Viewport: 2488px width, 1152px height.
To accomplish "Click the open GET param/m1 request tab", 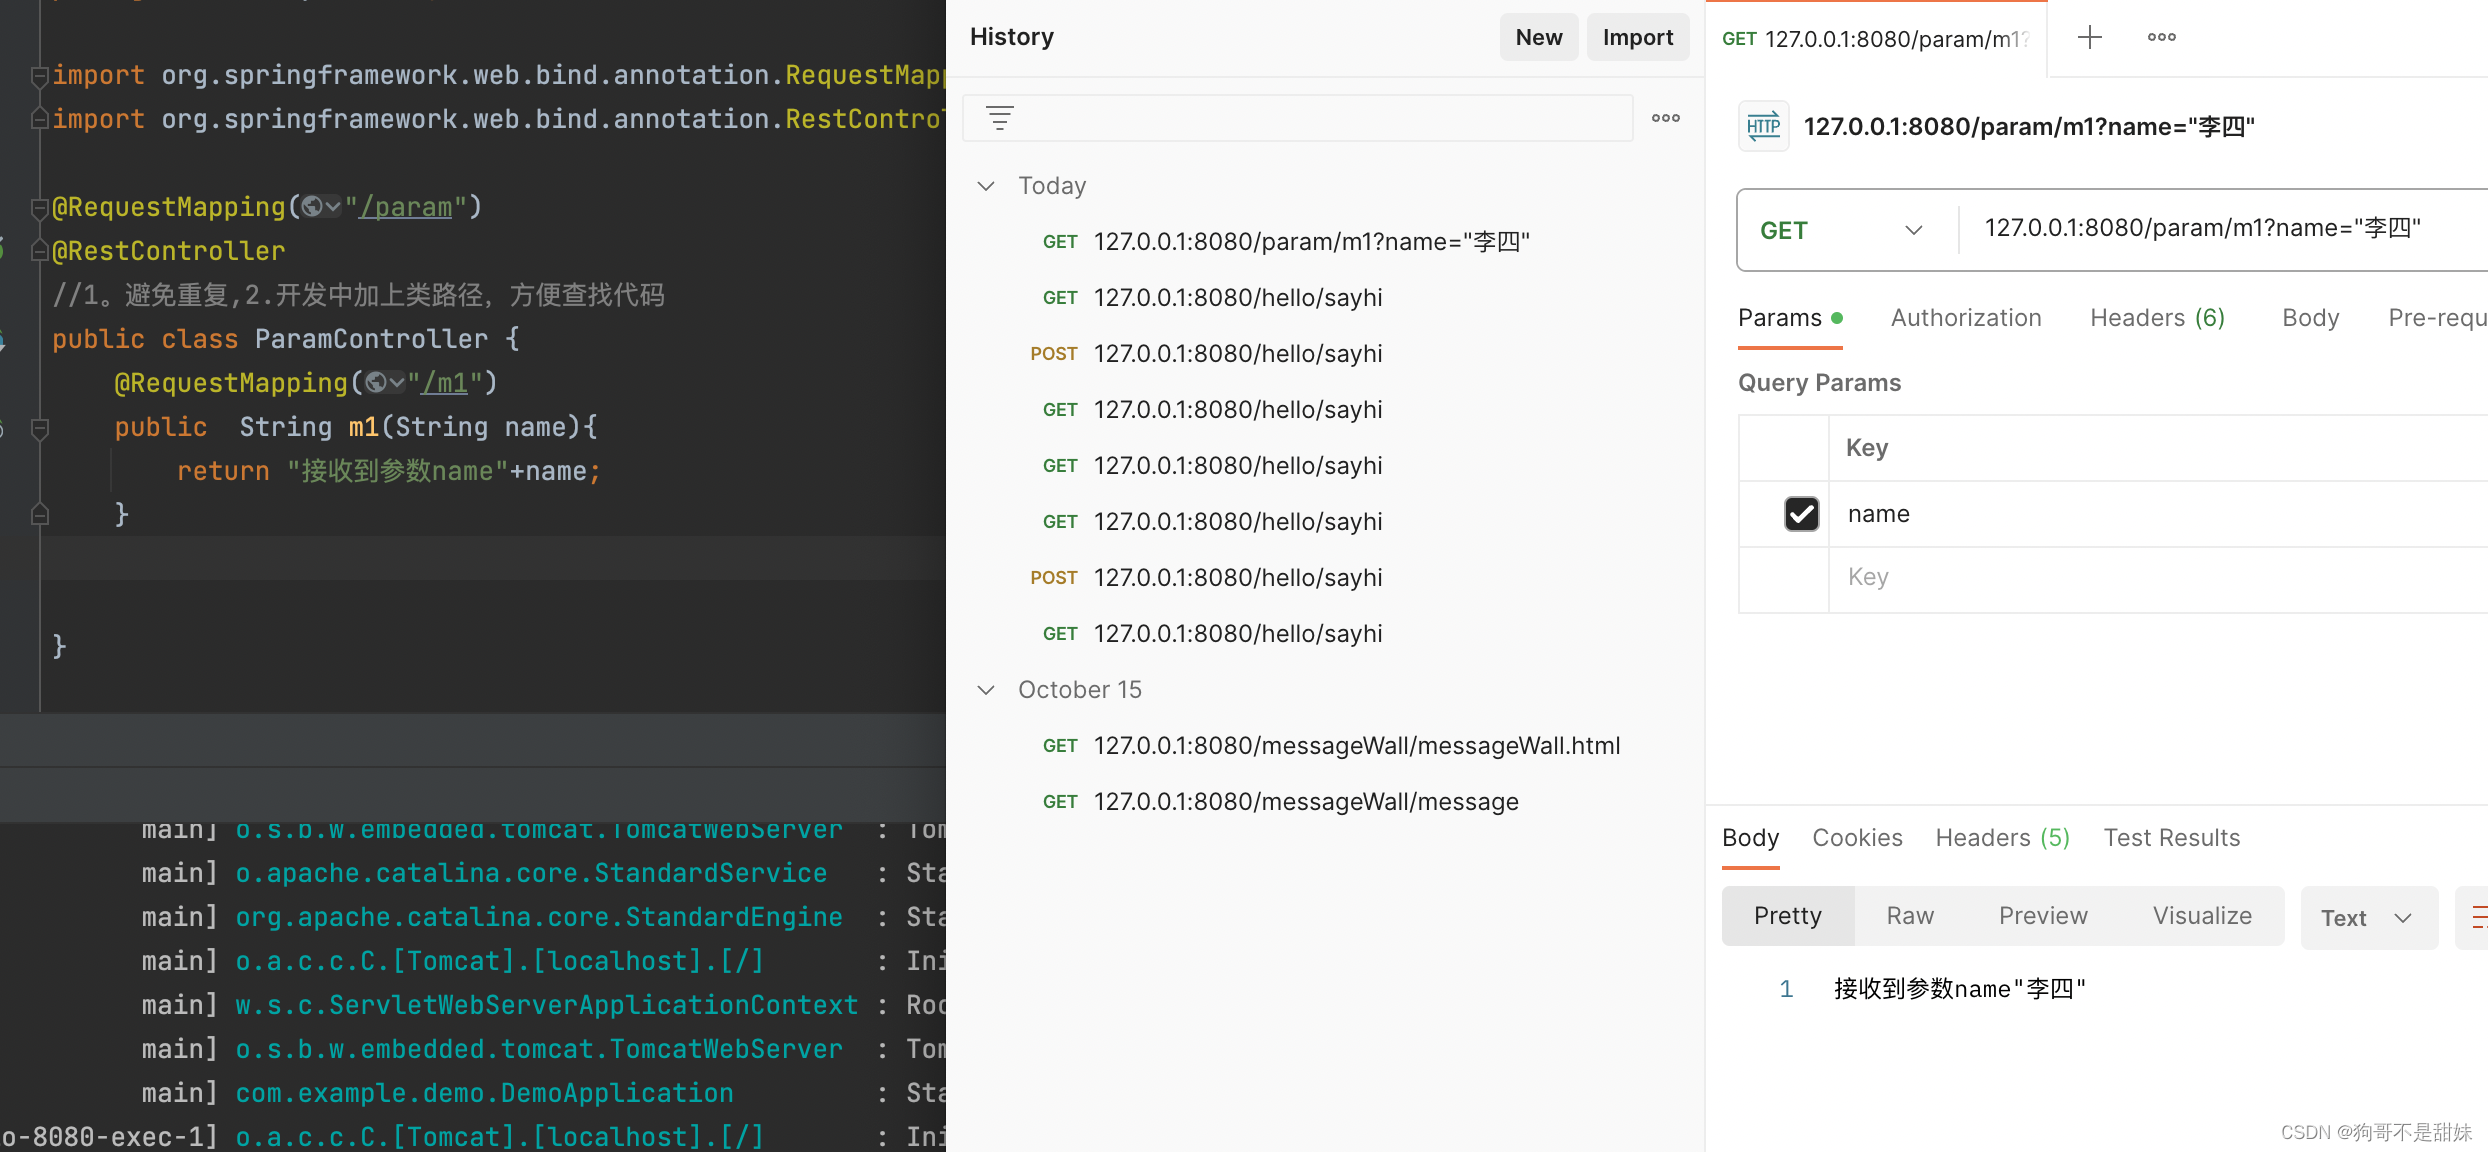I will tap(1876, 39).
